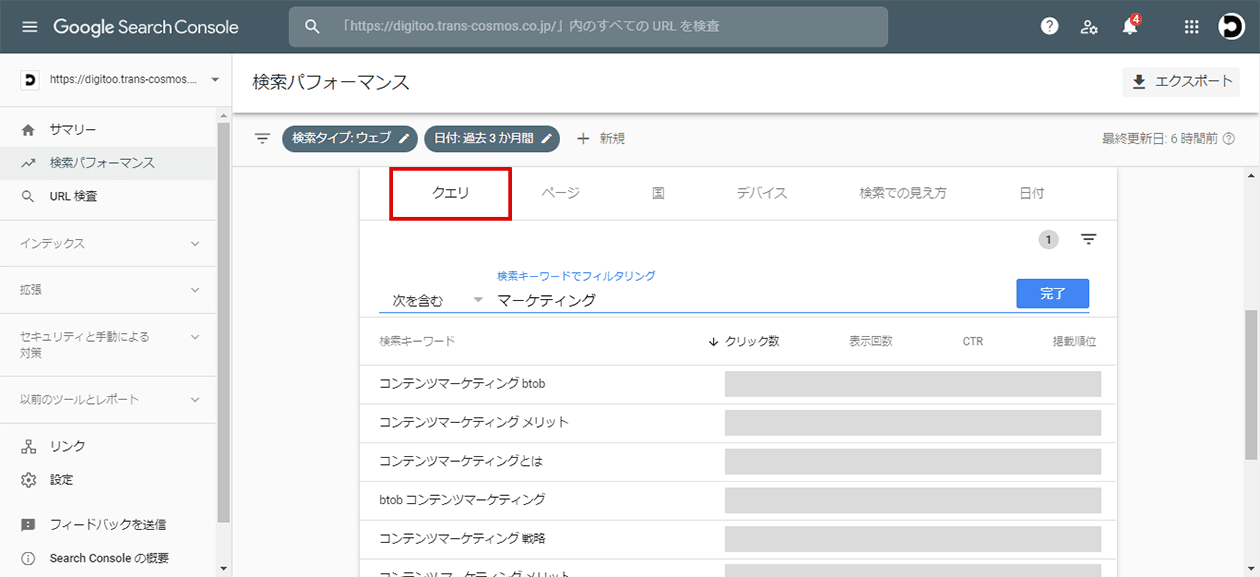
Task: Switch to the 検索での見え方 tab
Action: coord(903,193)
